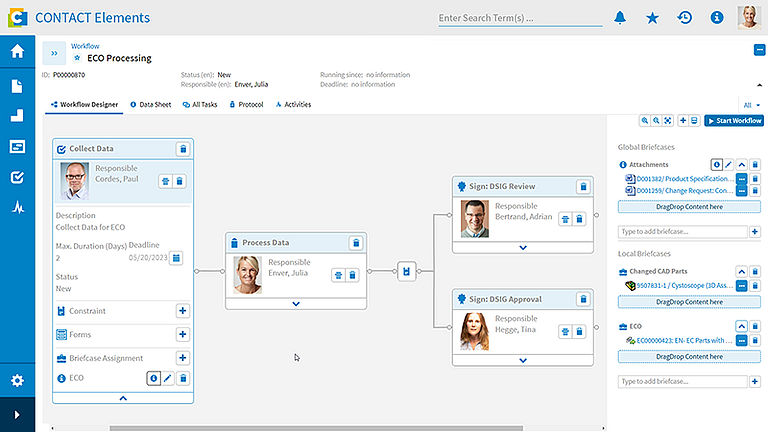The width and height of the screenshot is (768, 432).
Task: Toggle ECO Processing favorite star
Action: 77,58
